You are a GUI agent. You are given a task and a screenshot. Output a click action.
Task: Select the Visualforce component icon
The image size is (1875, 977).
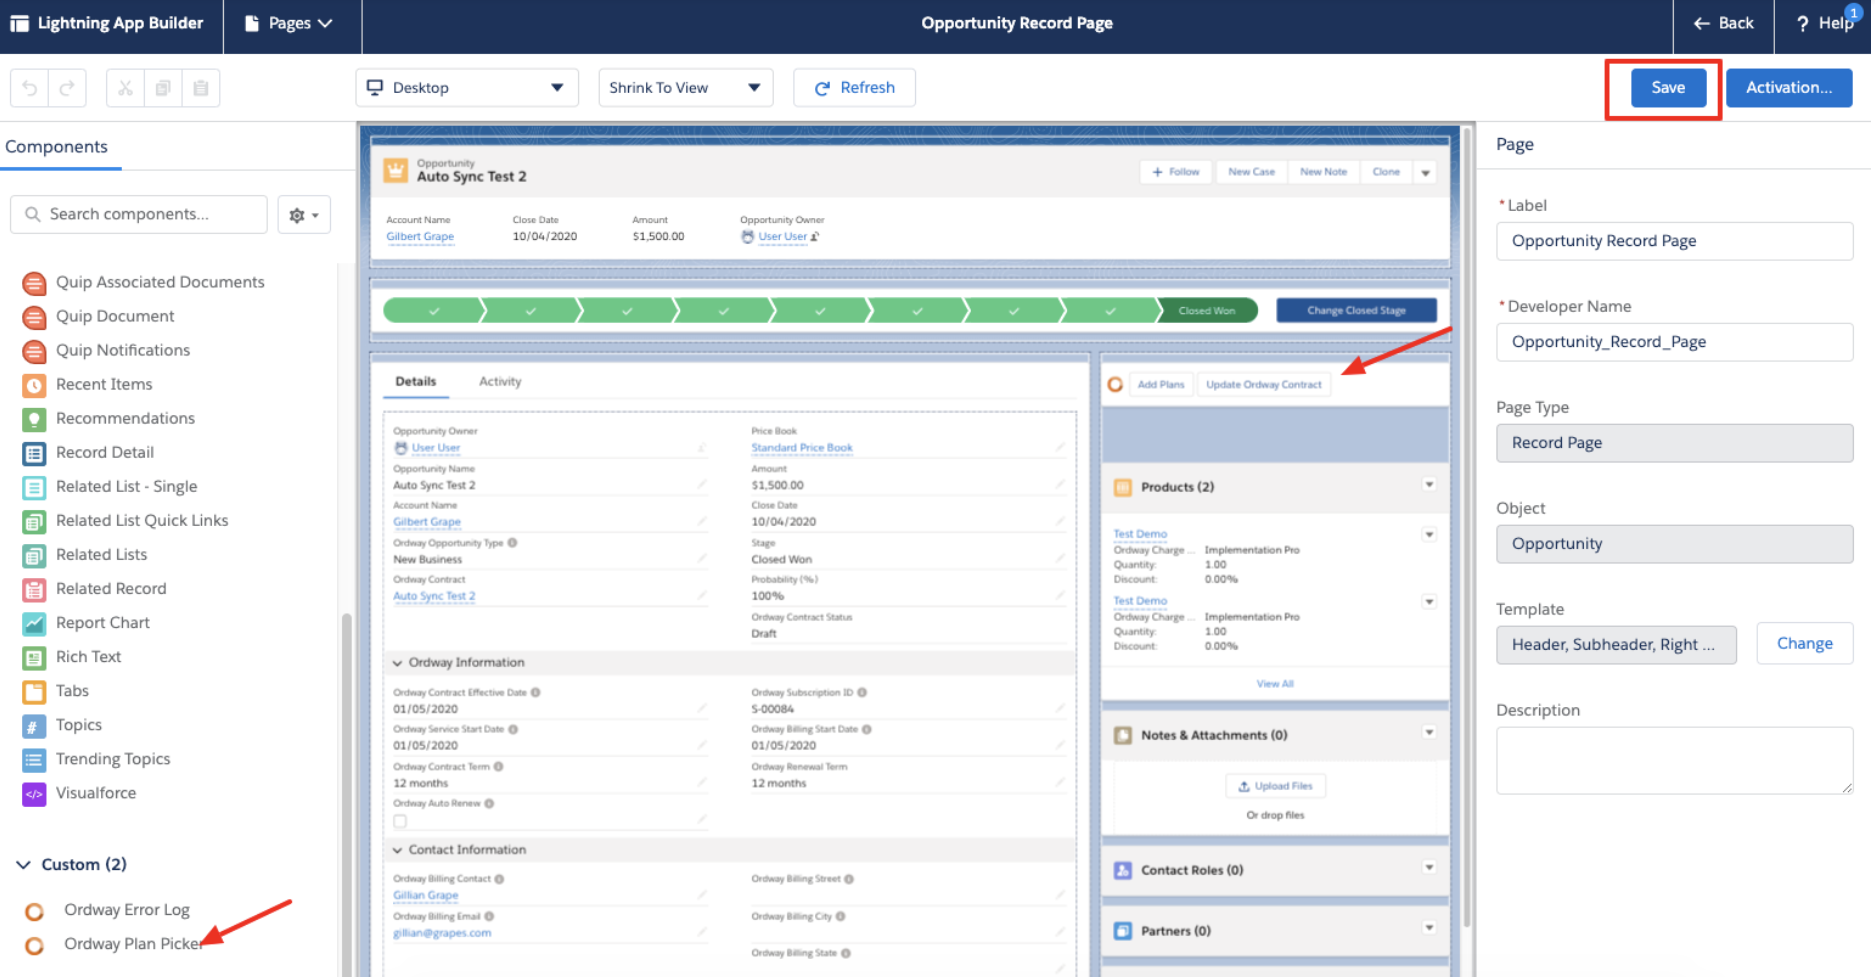click(34, 794)
